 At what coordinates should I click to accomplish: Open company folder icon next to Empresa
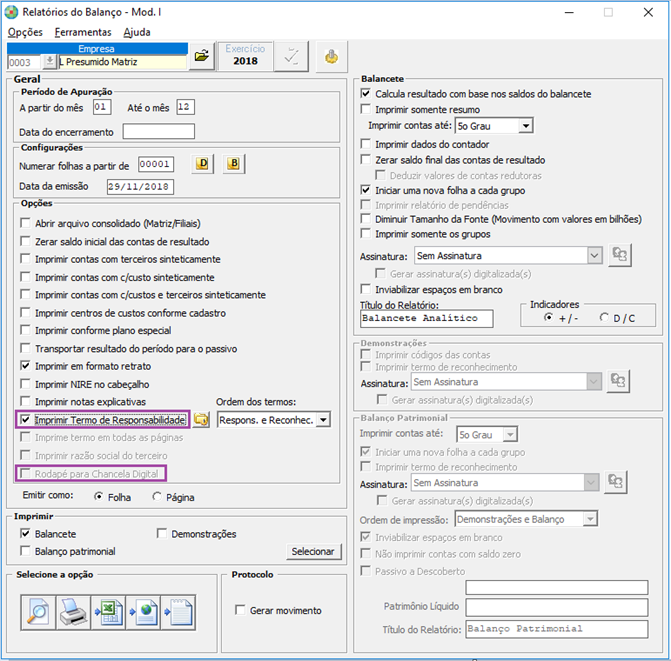pos(202,56)
